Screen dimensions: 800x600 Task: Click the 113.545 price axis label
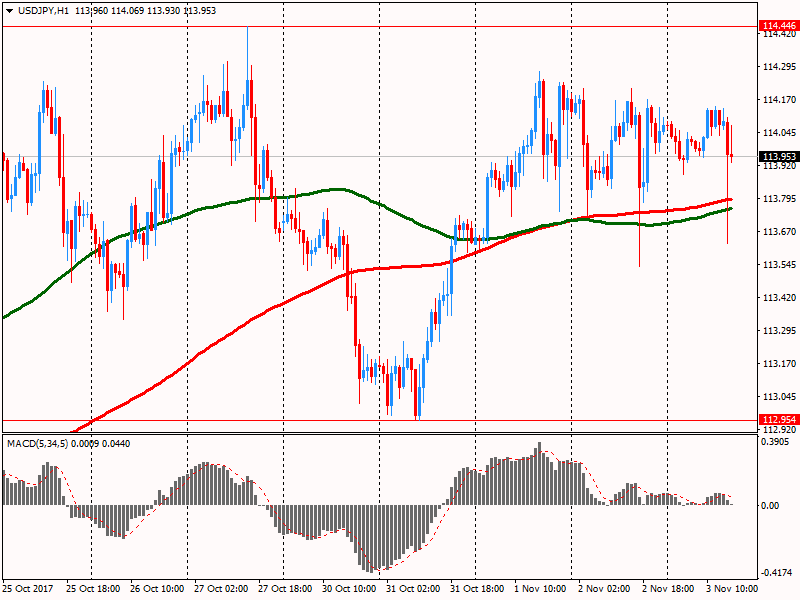[779, 265]
